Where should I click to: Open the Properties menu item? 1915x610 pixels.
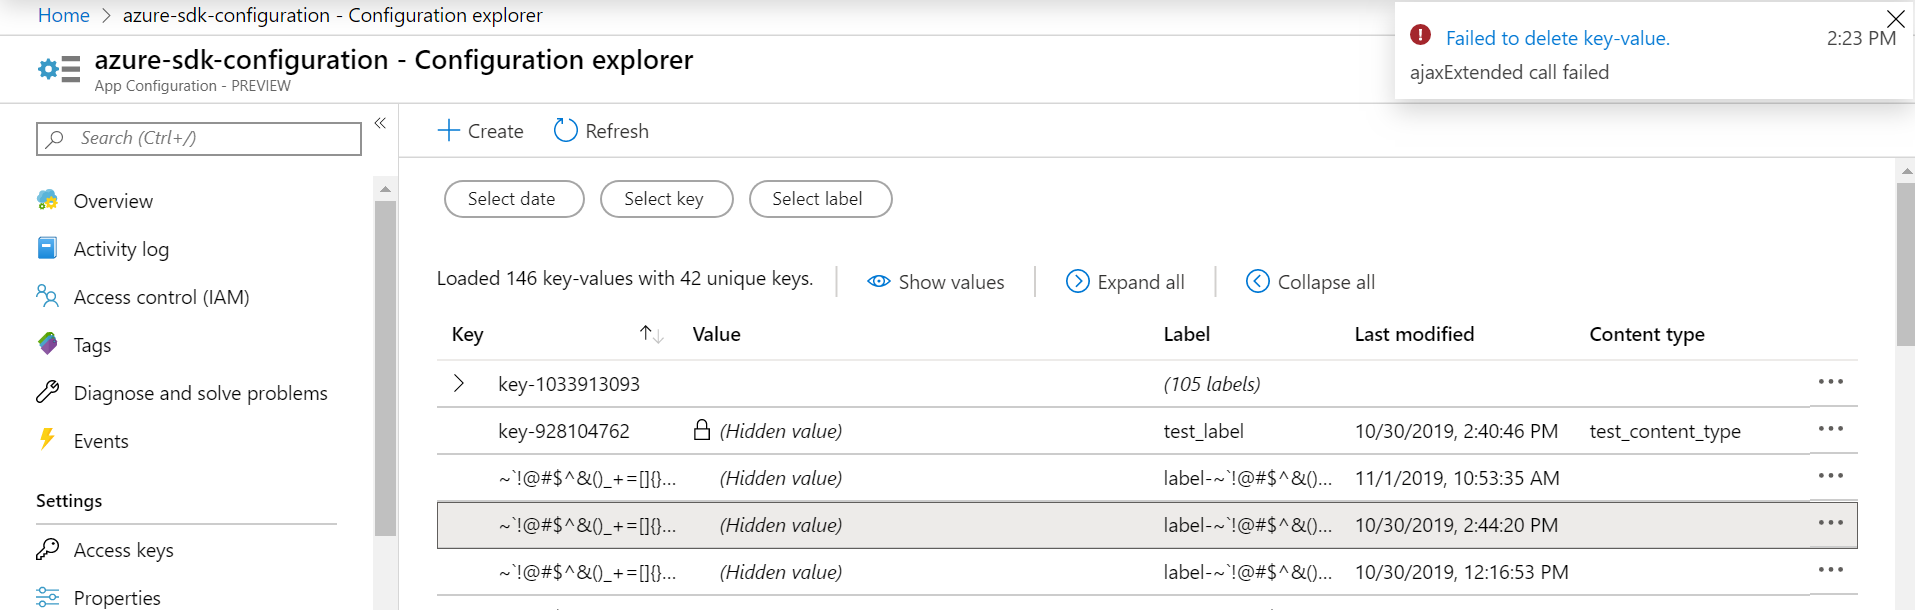click(x=117, y=597)
